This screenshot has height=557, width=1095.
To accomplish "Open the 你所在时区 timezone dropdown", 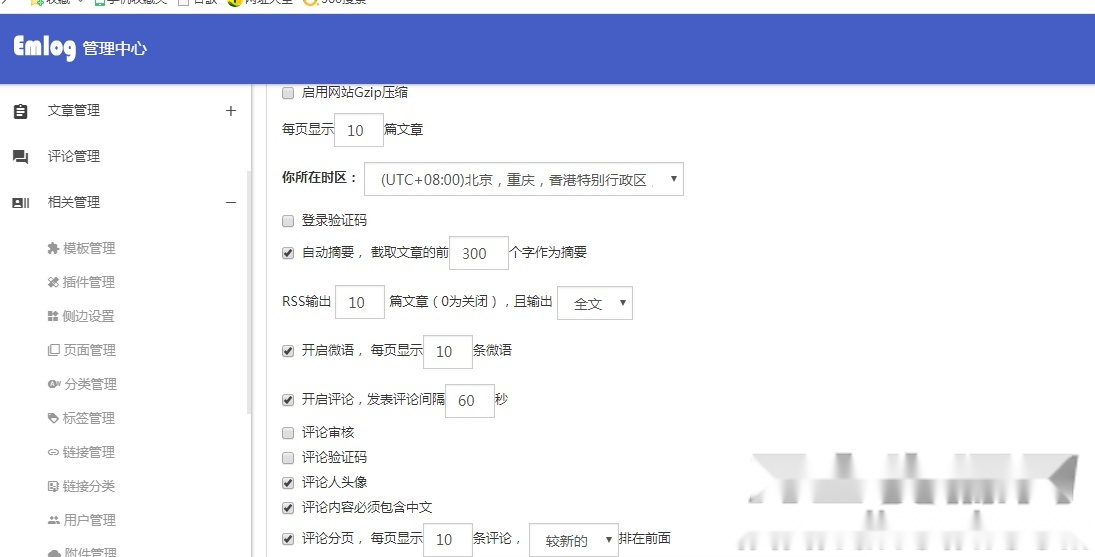I will coord(524,179).
